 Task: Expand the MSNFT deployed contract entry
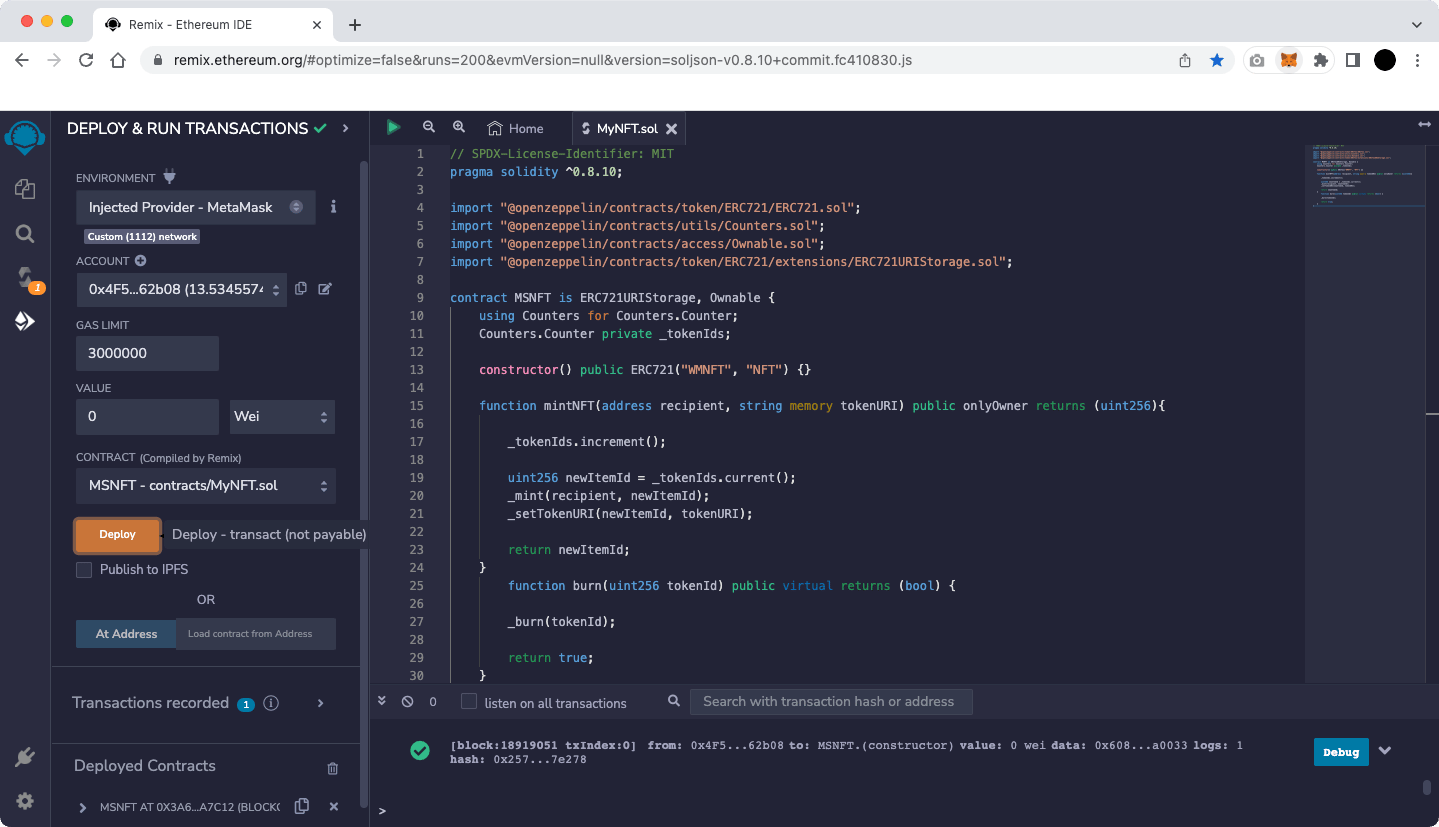tap(83, 807)
